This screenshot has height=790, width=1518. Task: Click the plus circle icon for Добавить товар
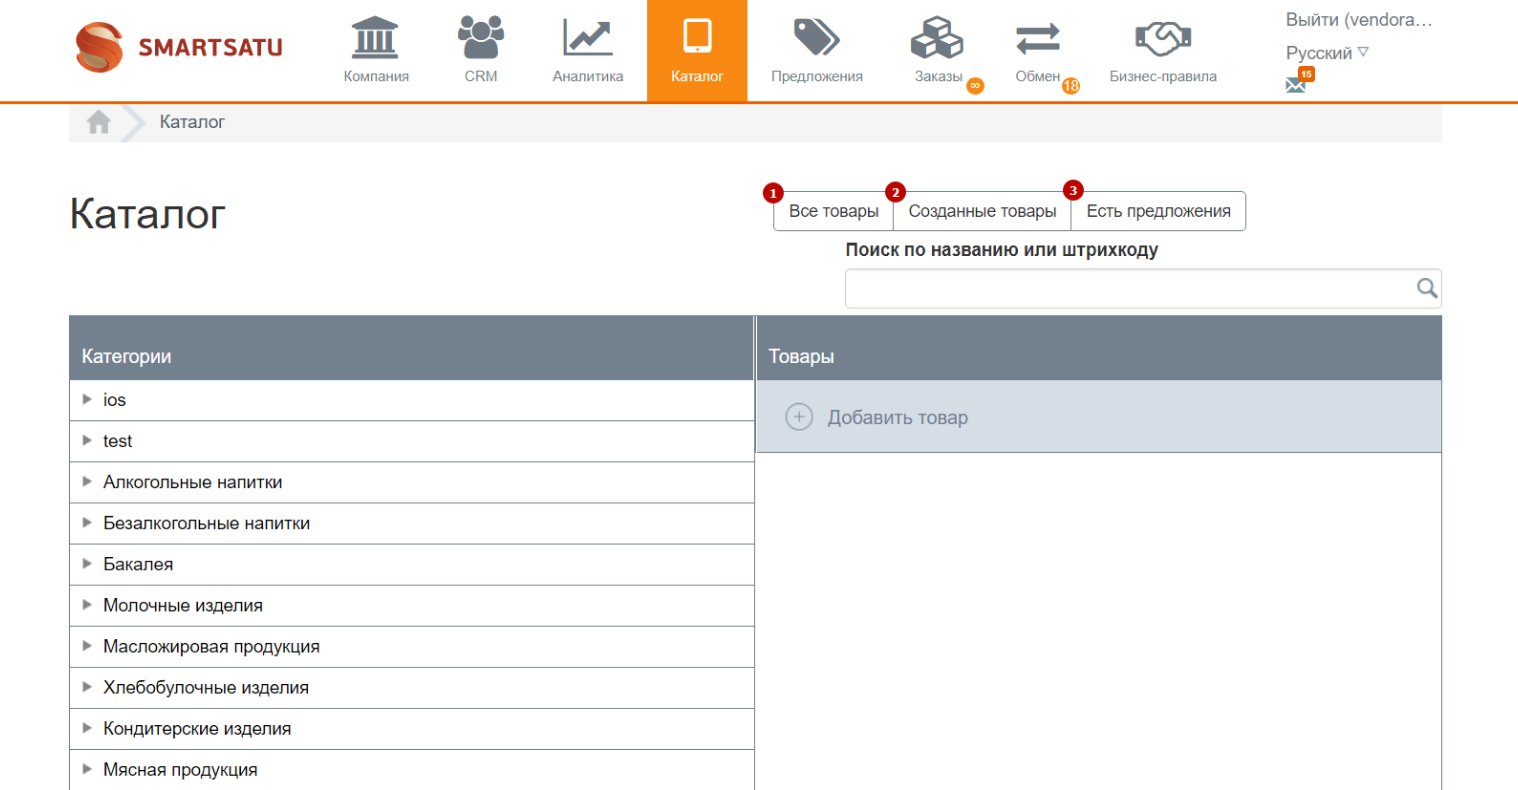(x=799, y=417)
